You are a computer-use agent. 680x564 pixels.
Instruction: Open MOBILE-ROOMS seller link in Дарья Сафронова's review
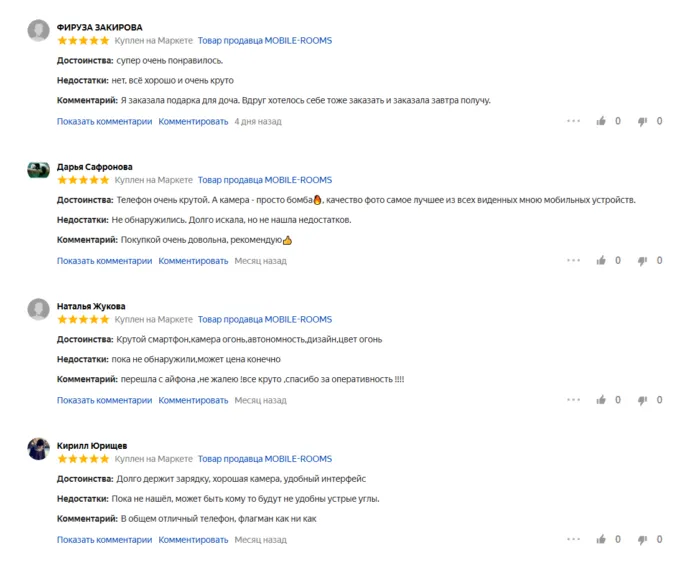264,180
